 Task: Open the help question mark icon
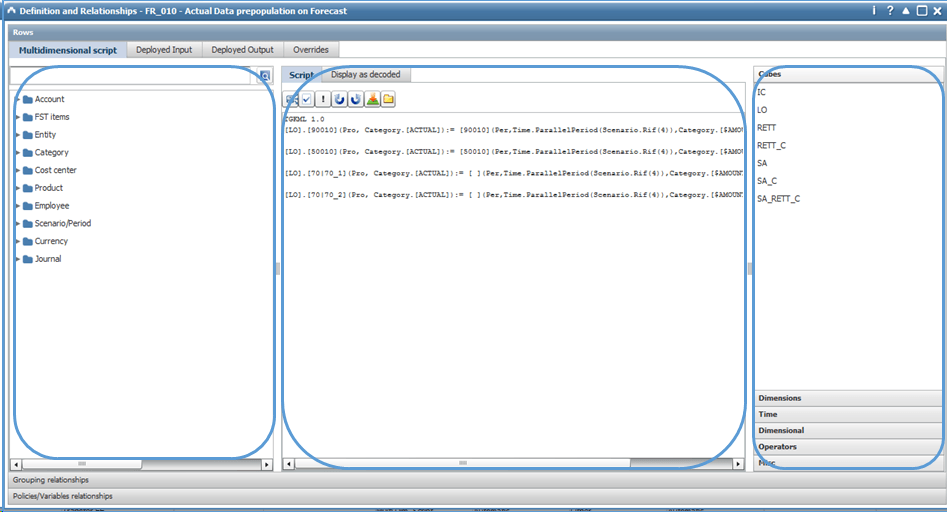pyautogui.click(x=890, y=11)
